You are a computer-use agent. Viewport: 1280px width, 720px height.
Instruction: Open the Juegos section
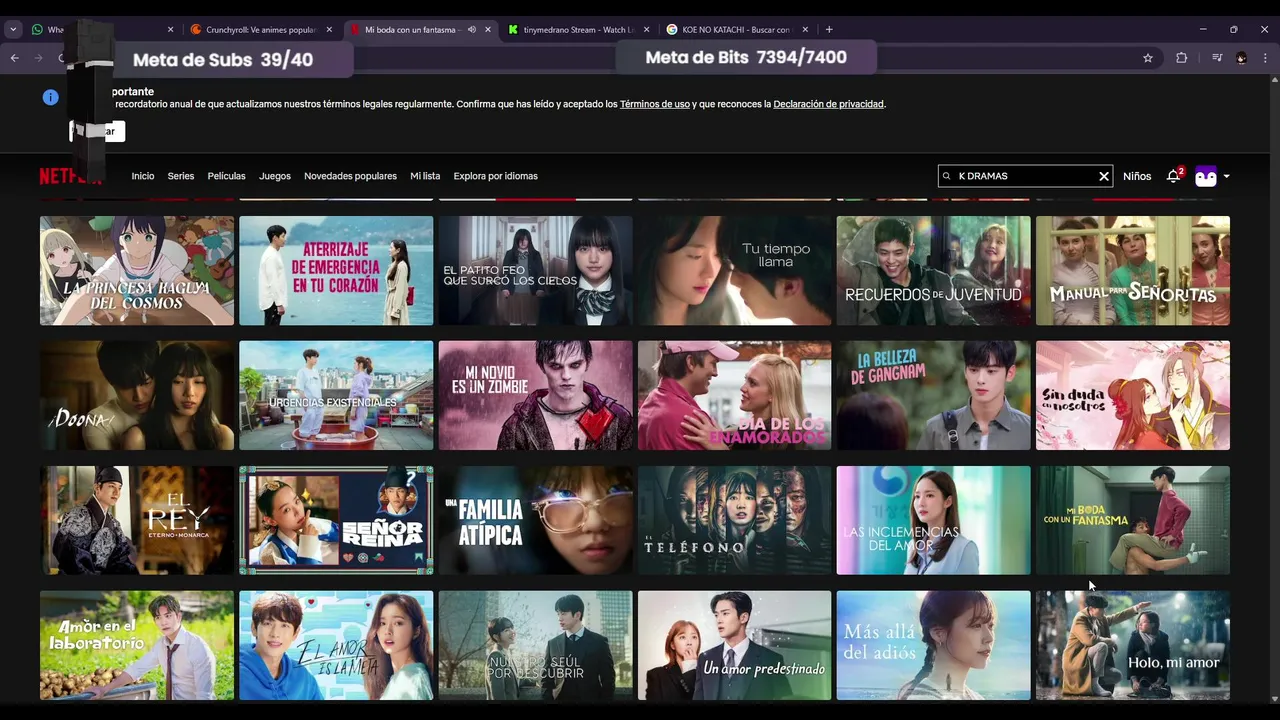[275, 176]
